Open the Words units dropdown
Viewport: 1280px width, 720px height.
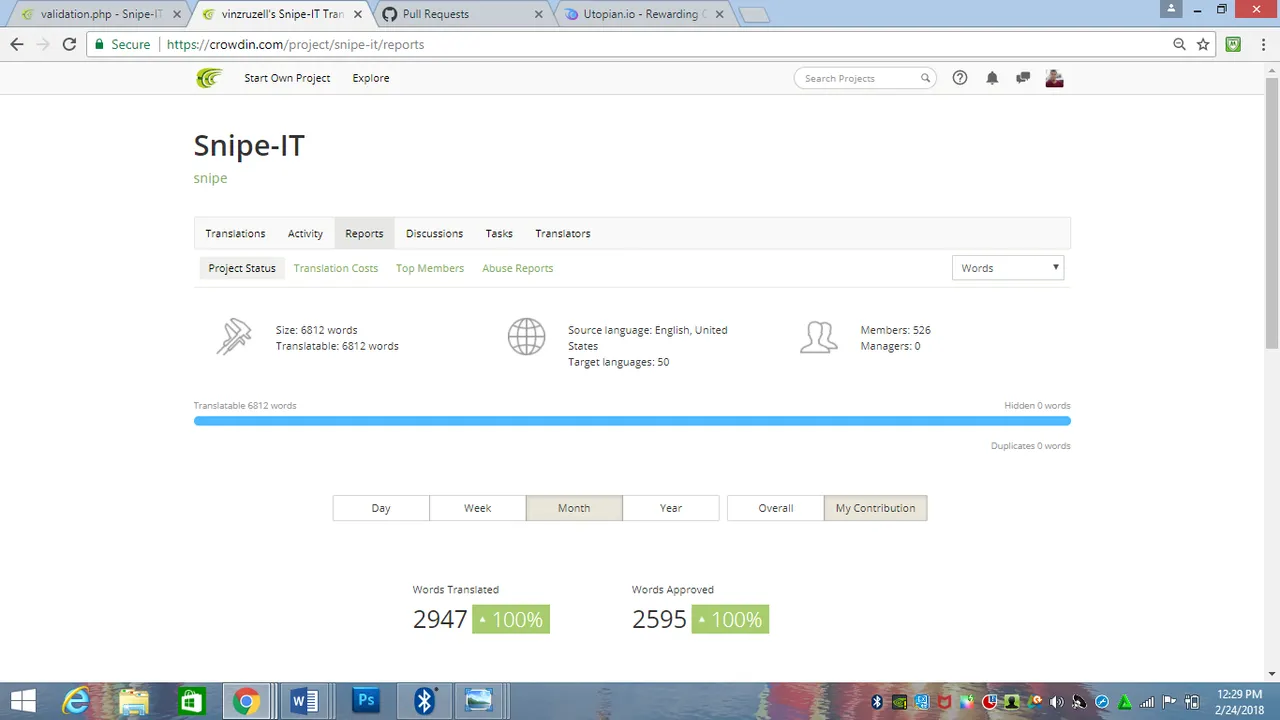[1008, 268]
